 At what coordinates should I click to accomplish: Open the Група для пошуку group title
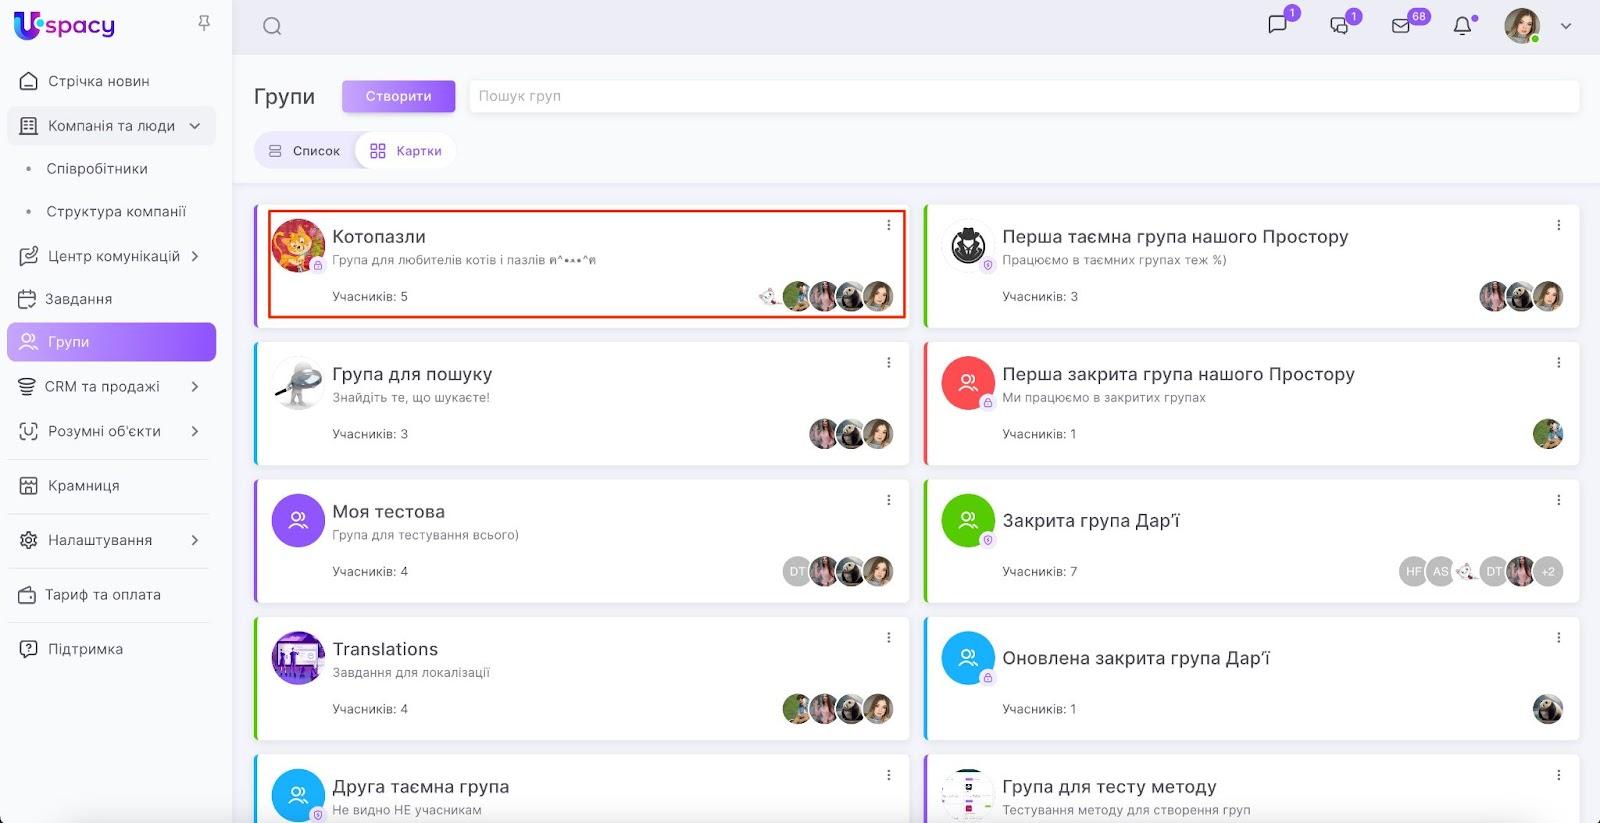coord(412,374)
